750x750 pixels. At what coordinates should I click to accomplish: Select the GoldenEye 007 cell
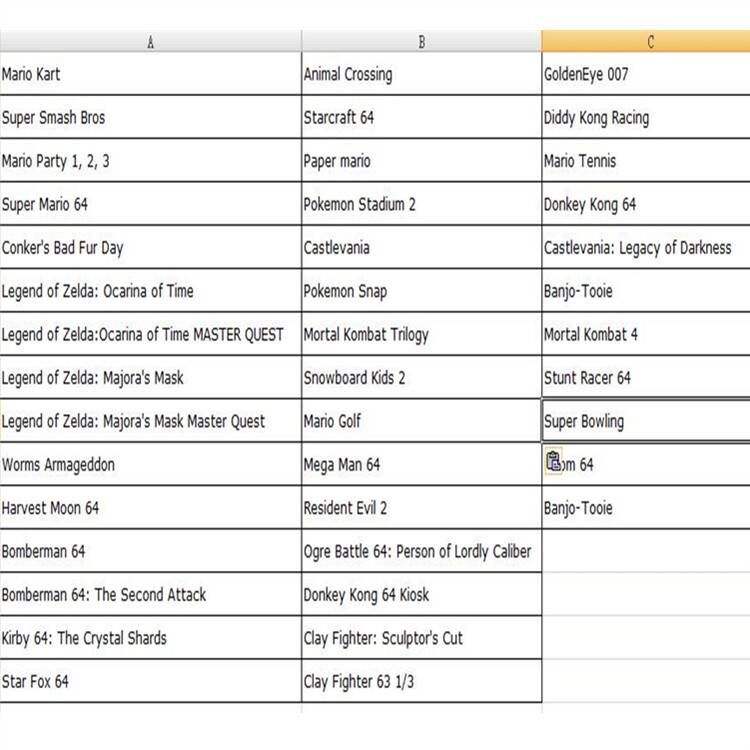pos(646,74)
